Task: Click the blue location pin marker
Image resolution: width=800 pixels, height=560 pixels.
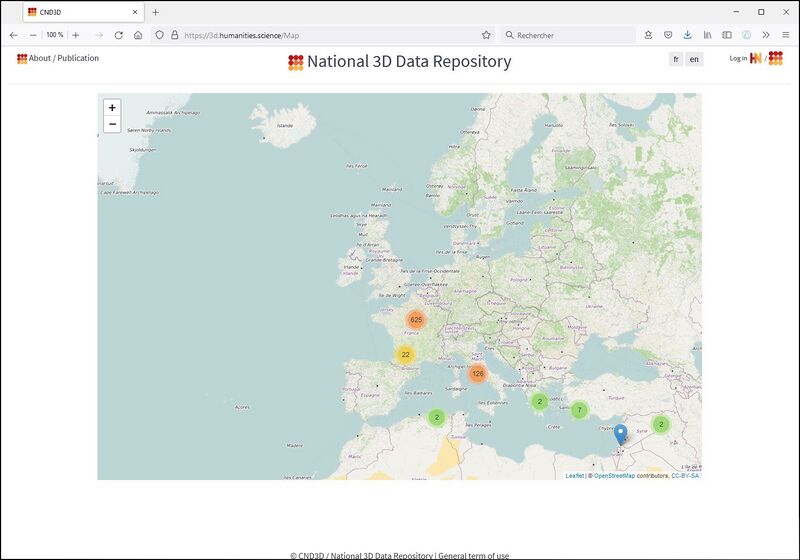Action: pos(620,434)
